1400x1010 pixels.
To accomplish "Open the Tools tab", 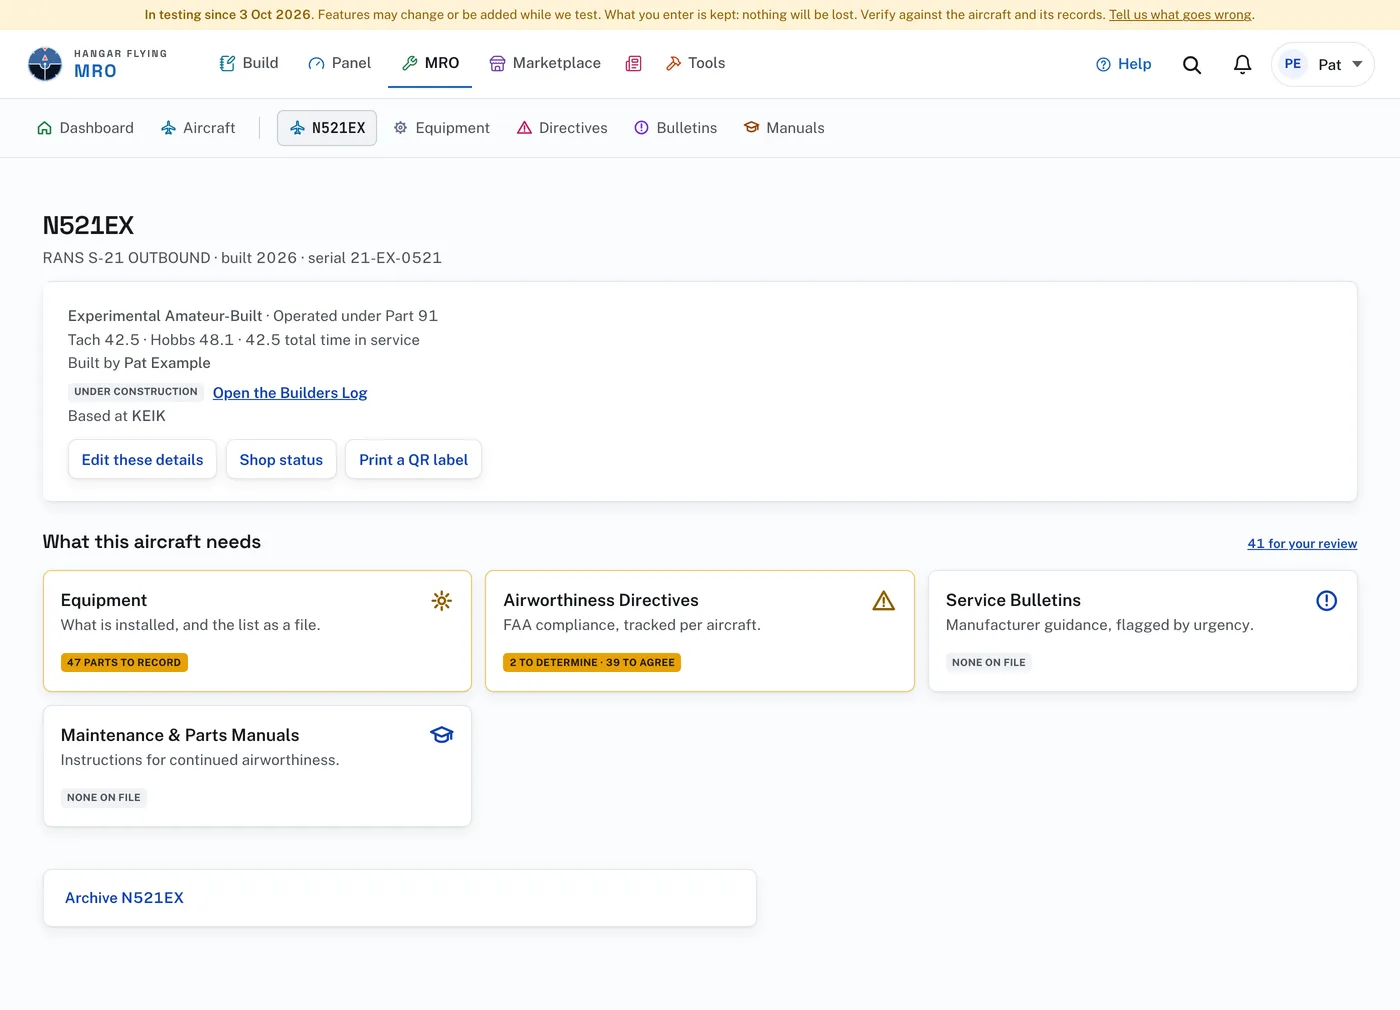I will click(695, 63).
